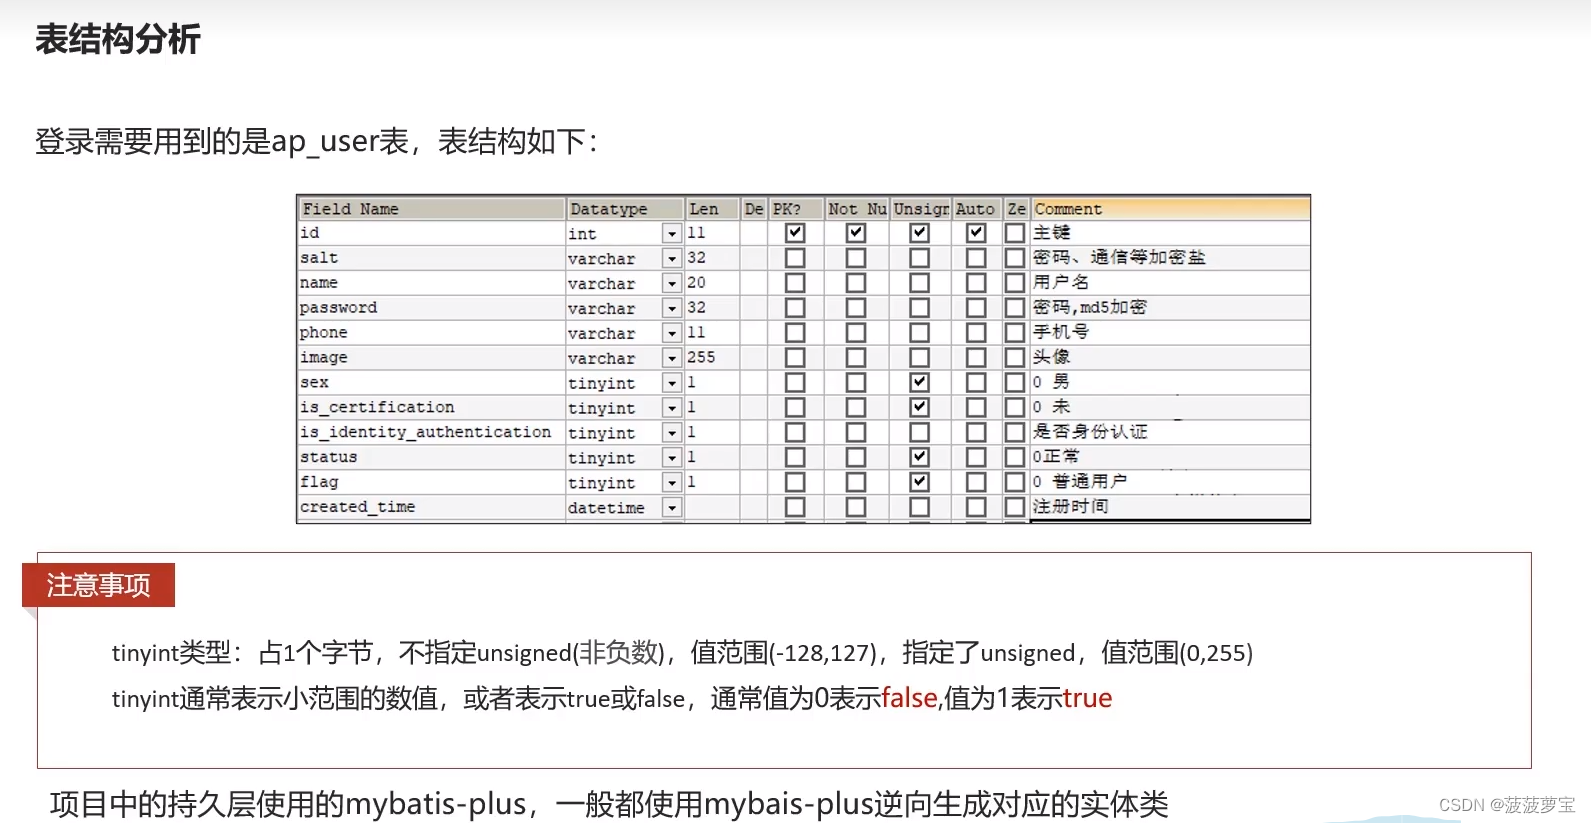Select the created_time field name cell
Screen dimensions: 1591x823
point(432,507)
